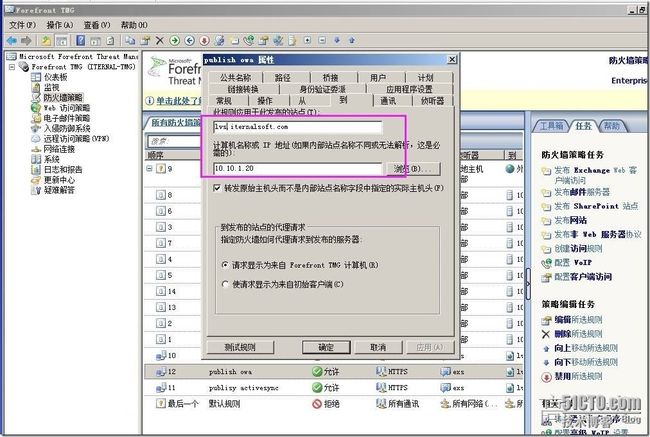The width and height of the screenshot is (650, 437).
Task: Open Web 访问策略 tree node
Action: click(x=66, y=108)
